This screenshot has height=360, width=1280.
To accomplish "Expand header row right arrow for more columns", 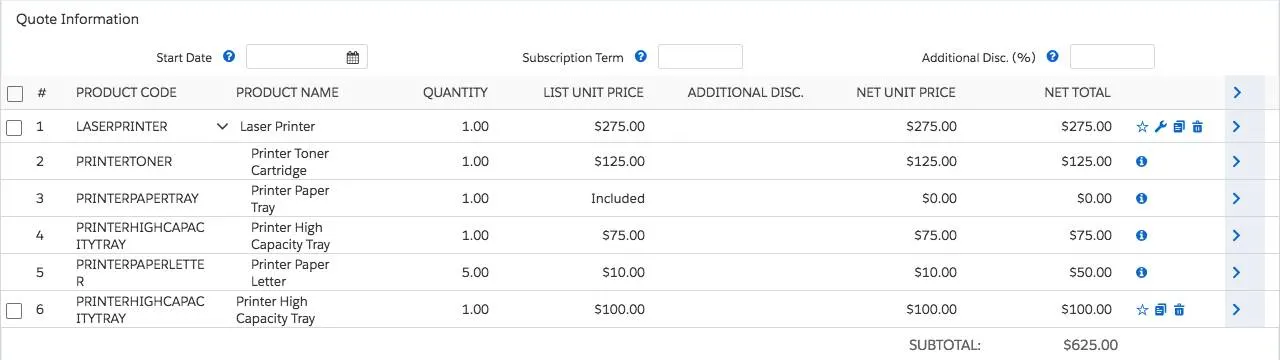I will [x=1237, y=92].
